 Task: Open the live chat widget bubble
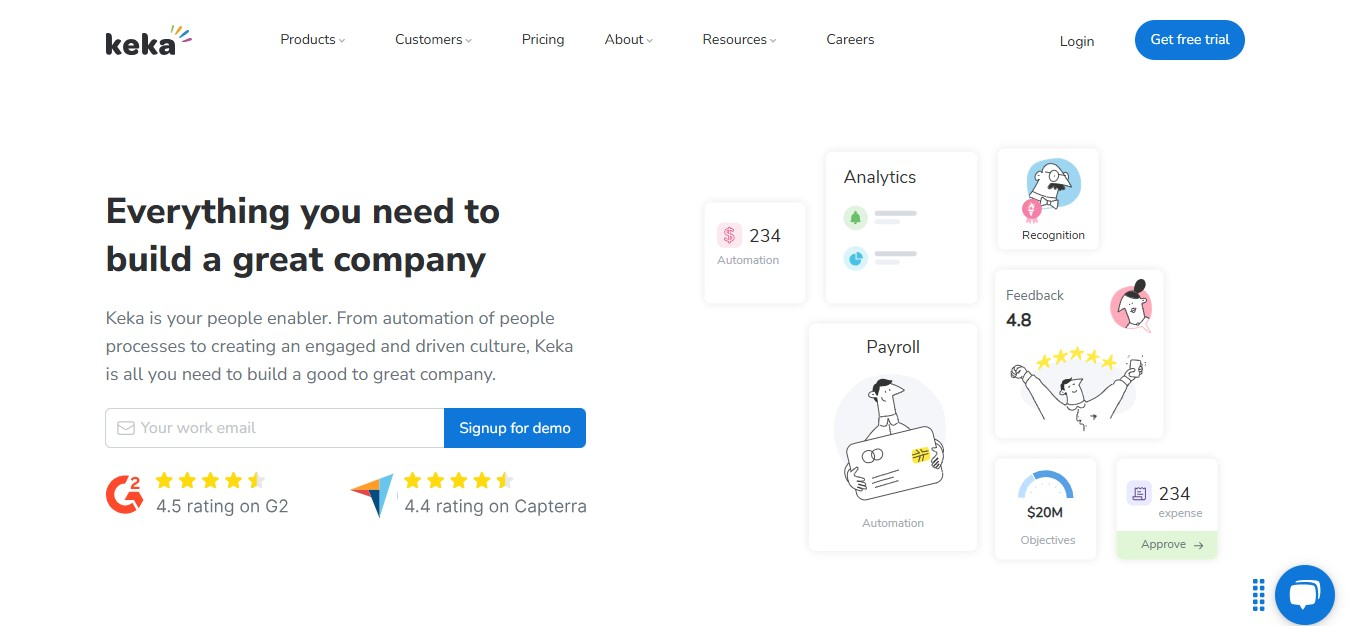click(1305, 594)
